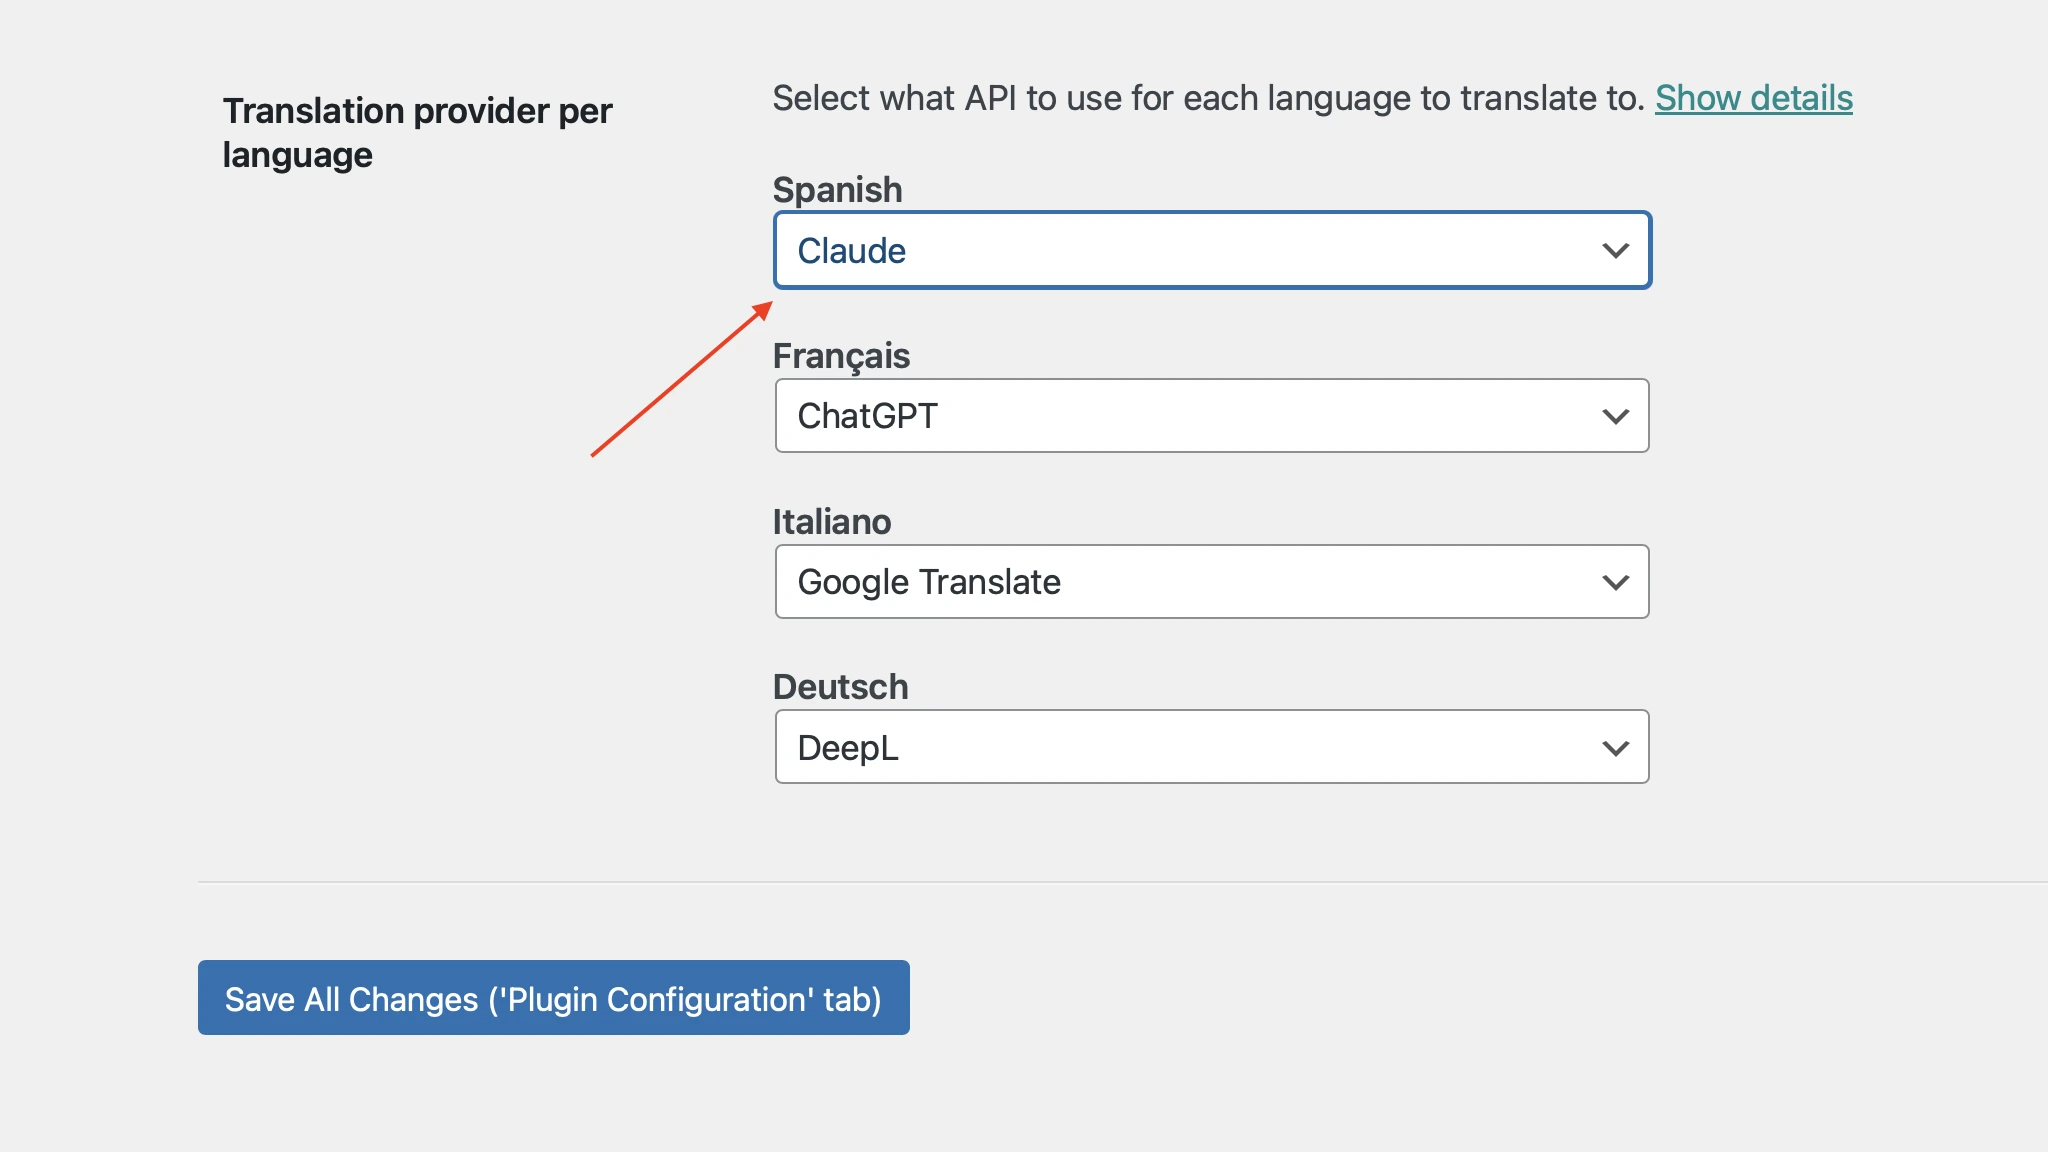Select Claude for Spanish translation
Image resolution: width=2048 pixels, height=1152 pixels.
[1212, 249]
